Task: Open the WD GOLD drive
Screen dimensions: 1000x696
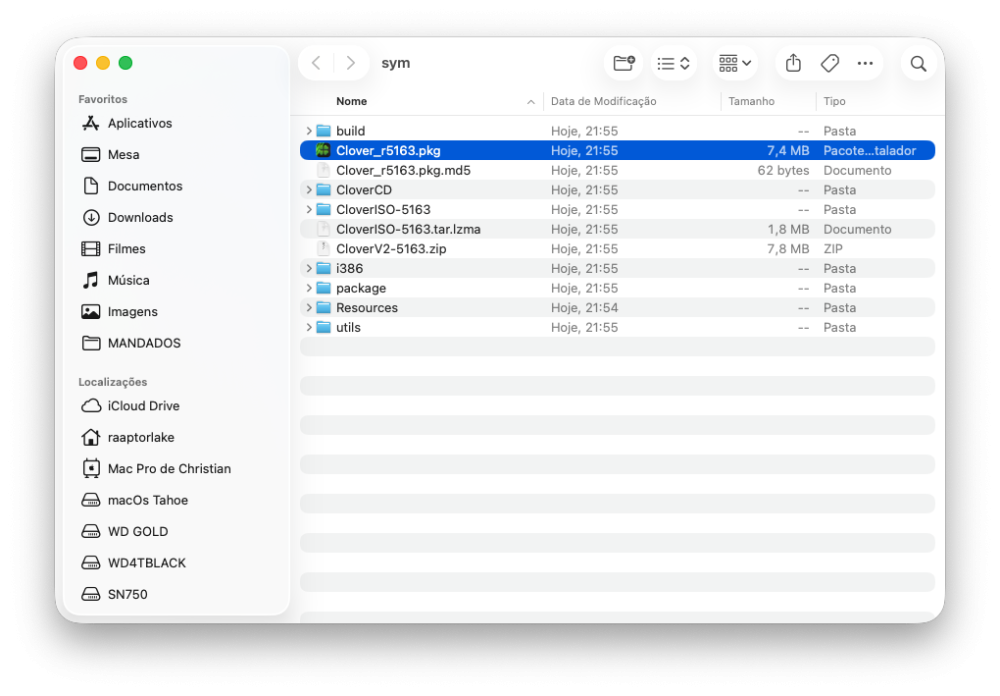Action: pyautogui.click(x=138, y=531)
